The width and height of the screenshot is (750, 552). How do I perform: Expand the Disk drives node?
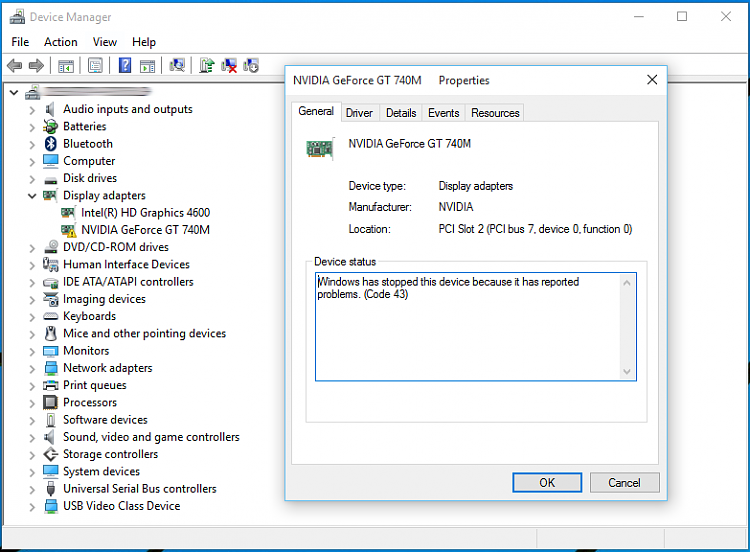tap(32, 179)
